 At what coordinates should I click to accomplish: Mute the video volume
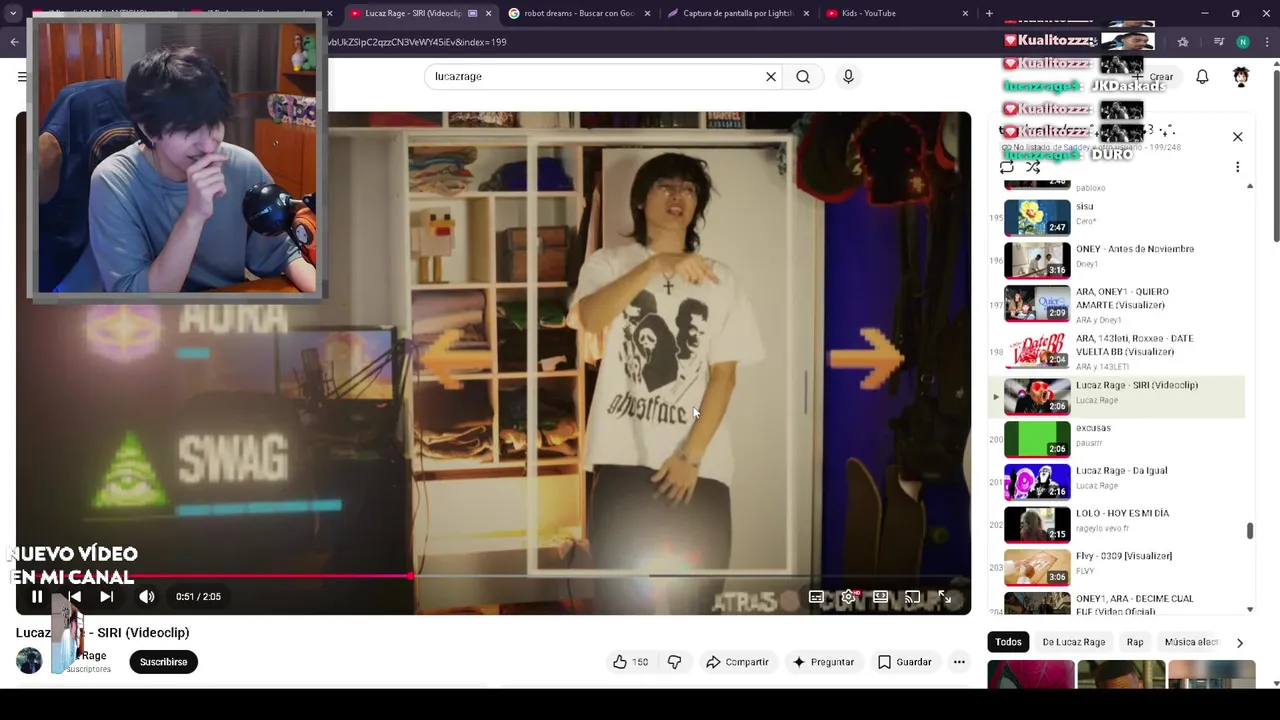pyautogui.click(x=147, y=597)
